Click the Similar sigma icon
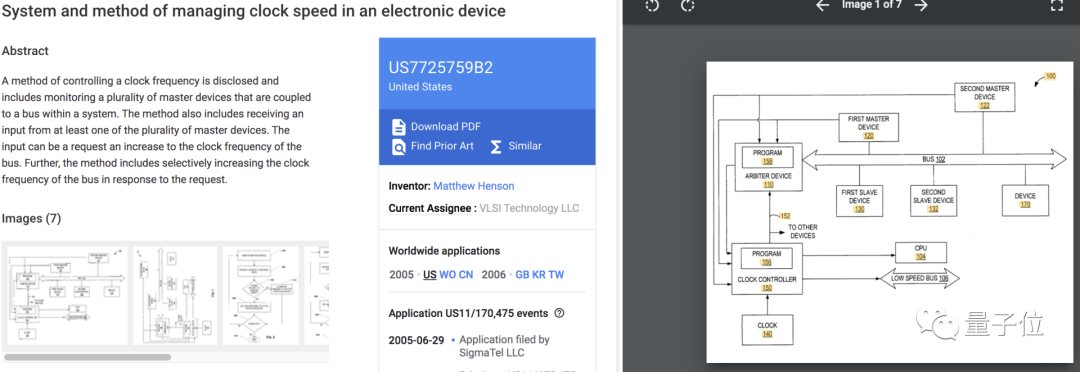The height and width of the screenshot is (372, 1080). [x=495, y=147]
